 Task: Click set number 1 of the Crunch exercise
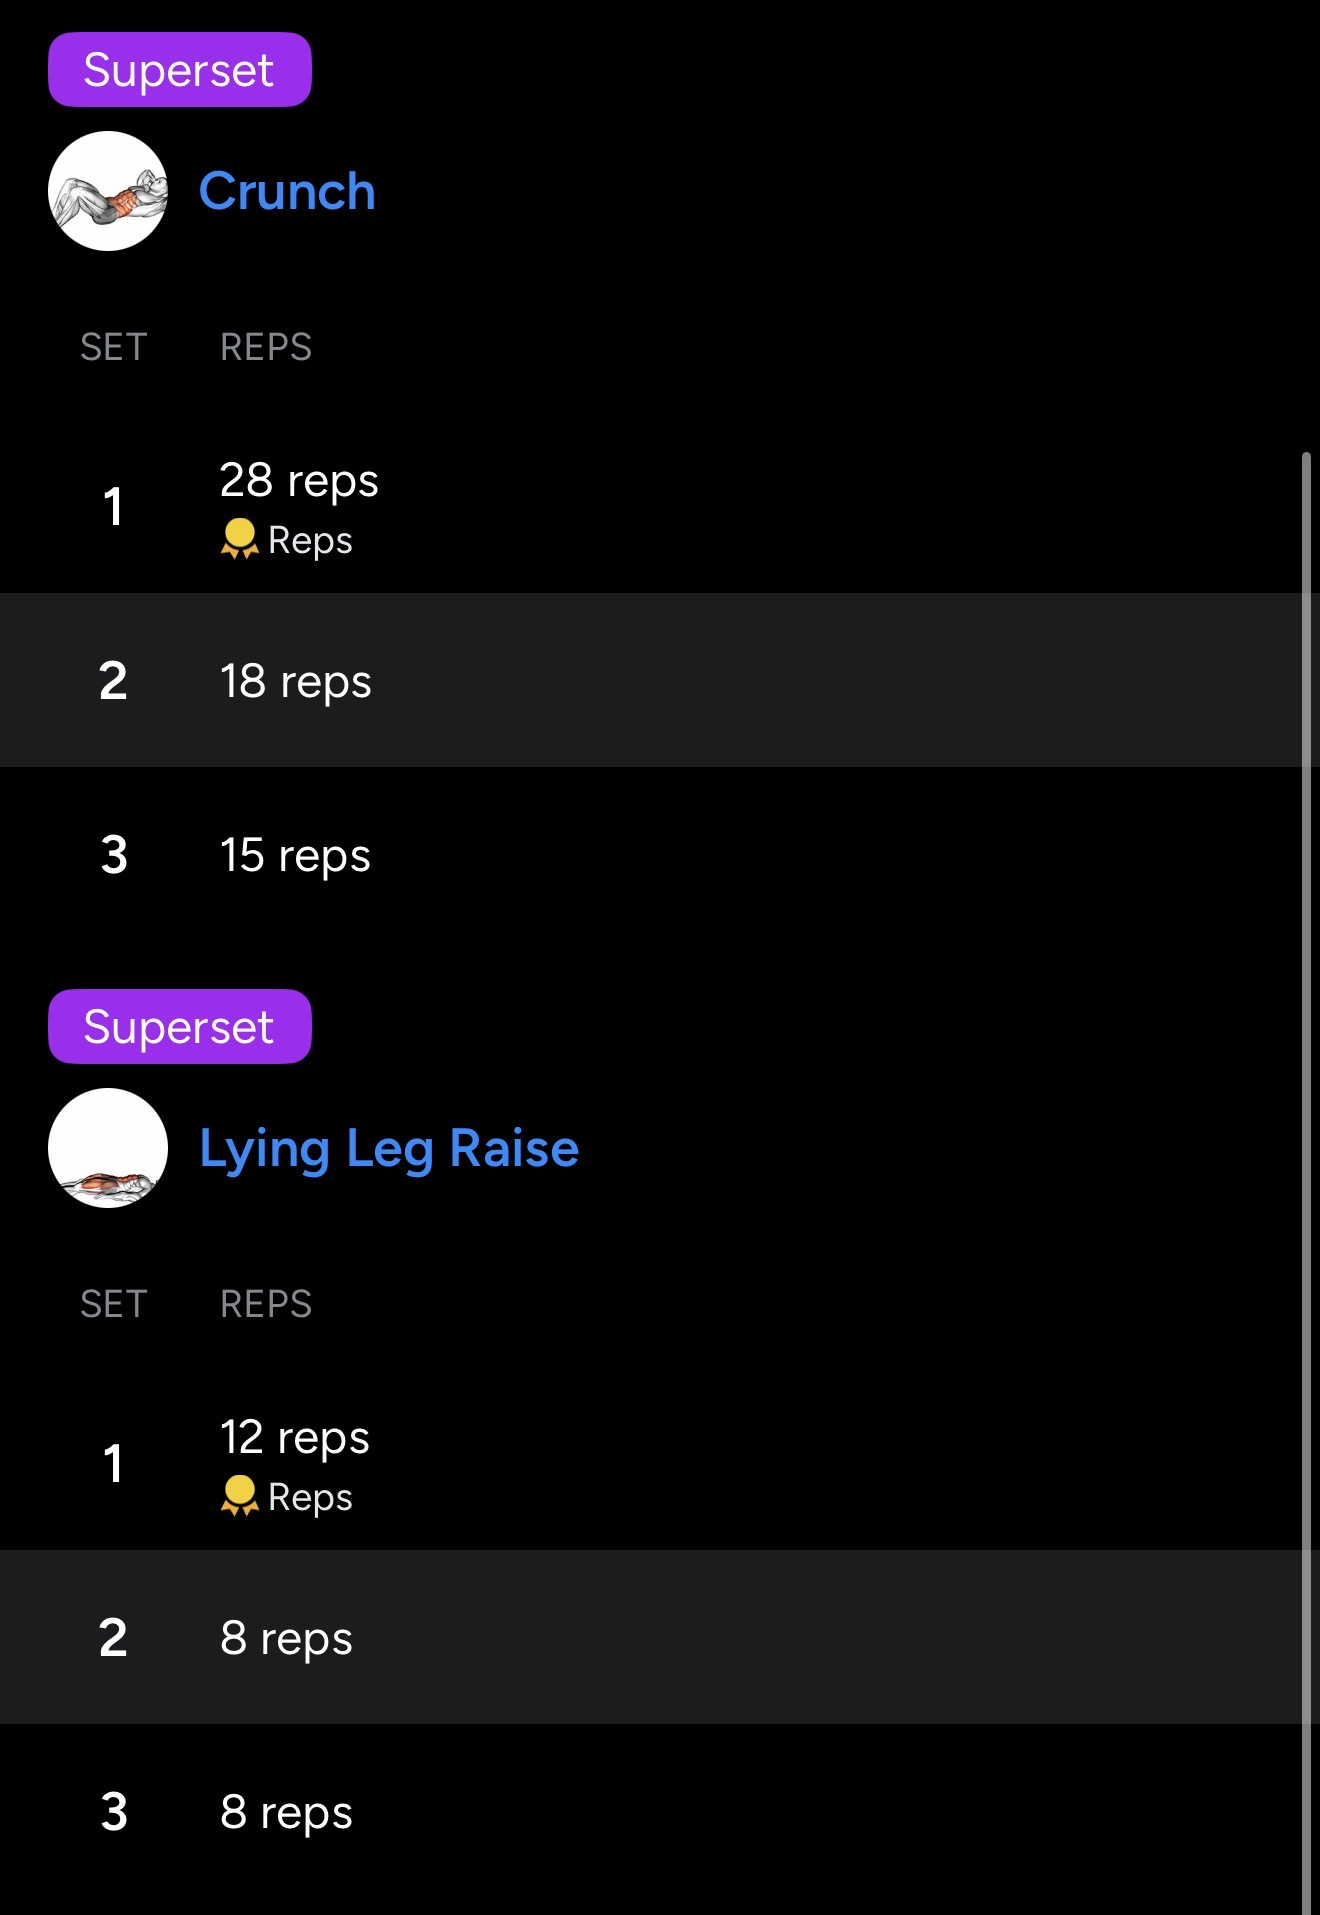click(113, 506)
